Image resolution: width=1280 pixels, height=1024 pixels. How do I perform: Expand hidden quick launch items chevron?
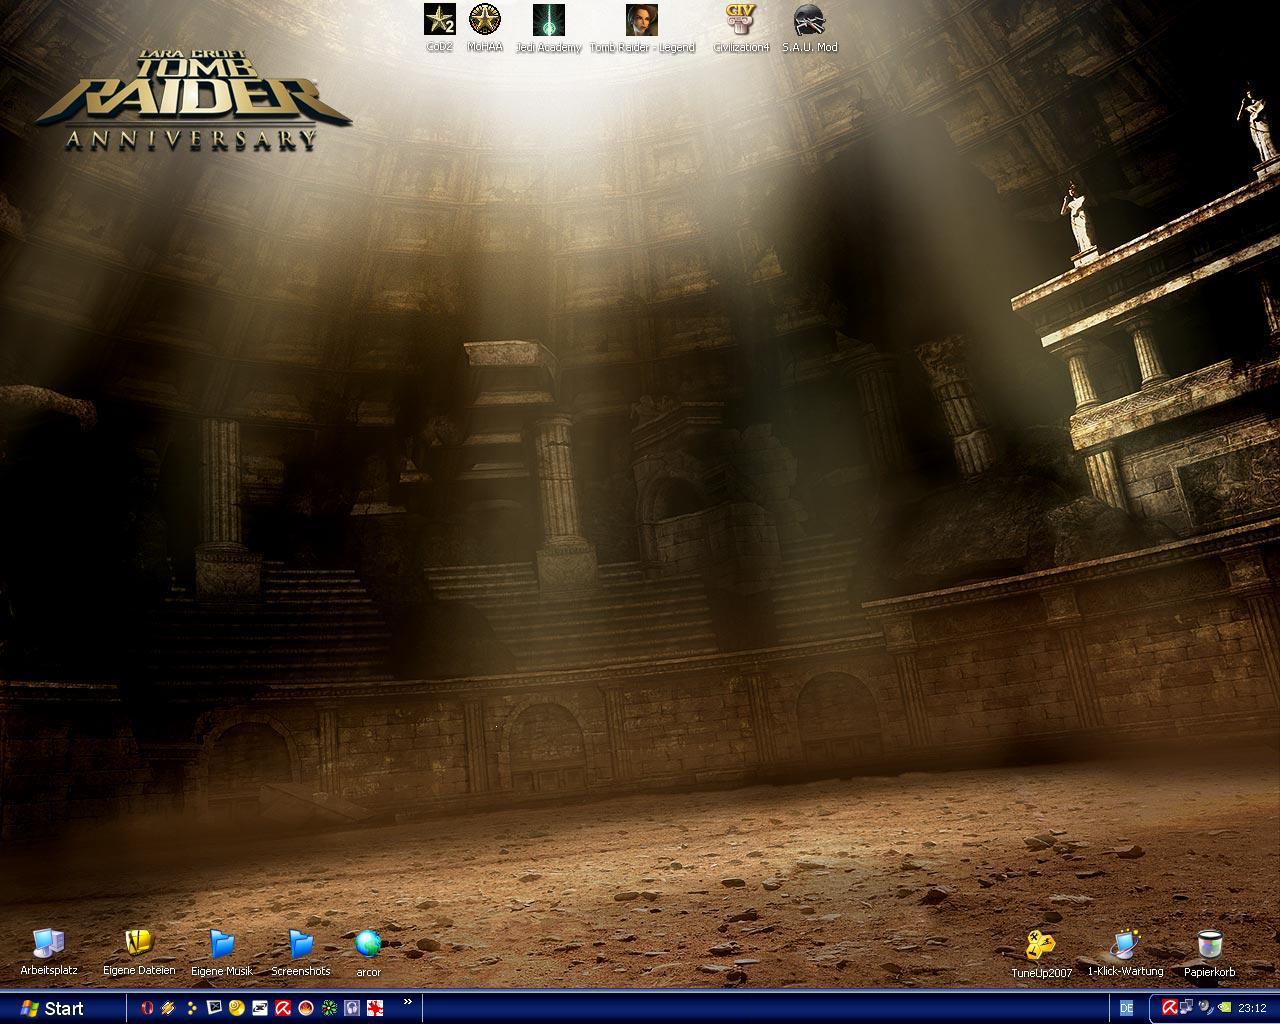pyautogui.click(x=407, y=1002)
